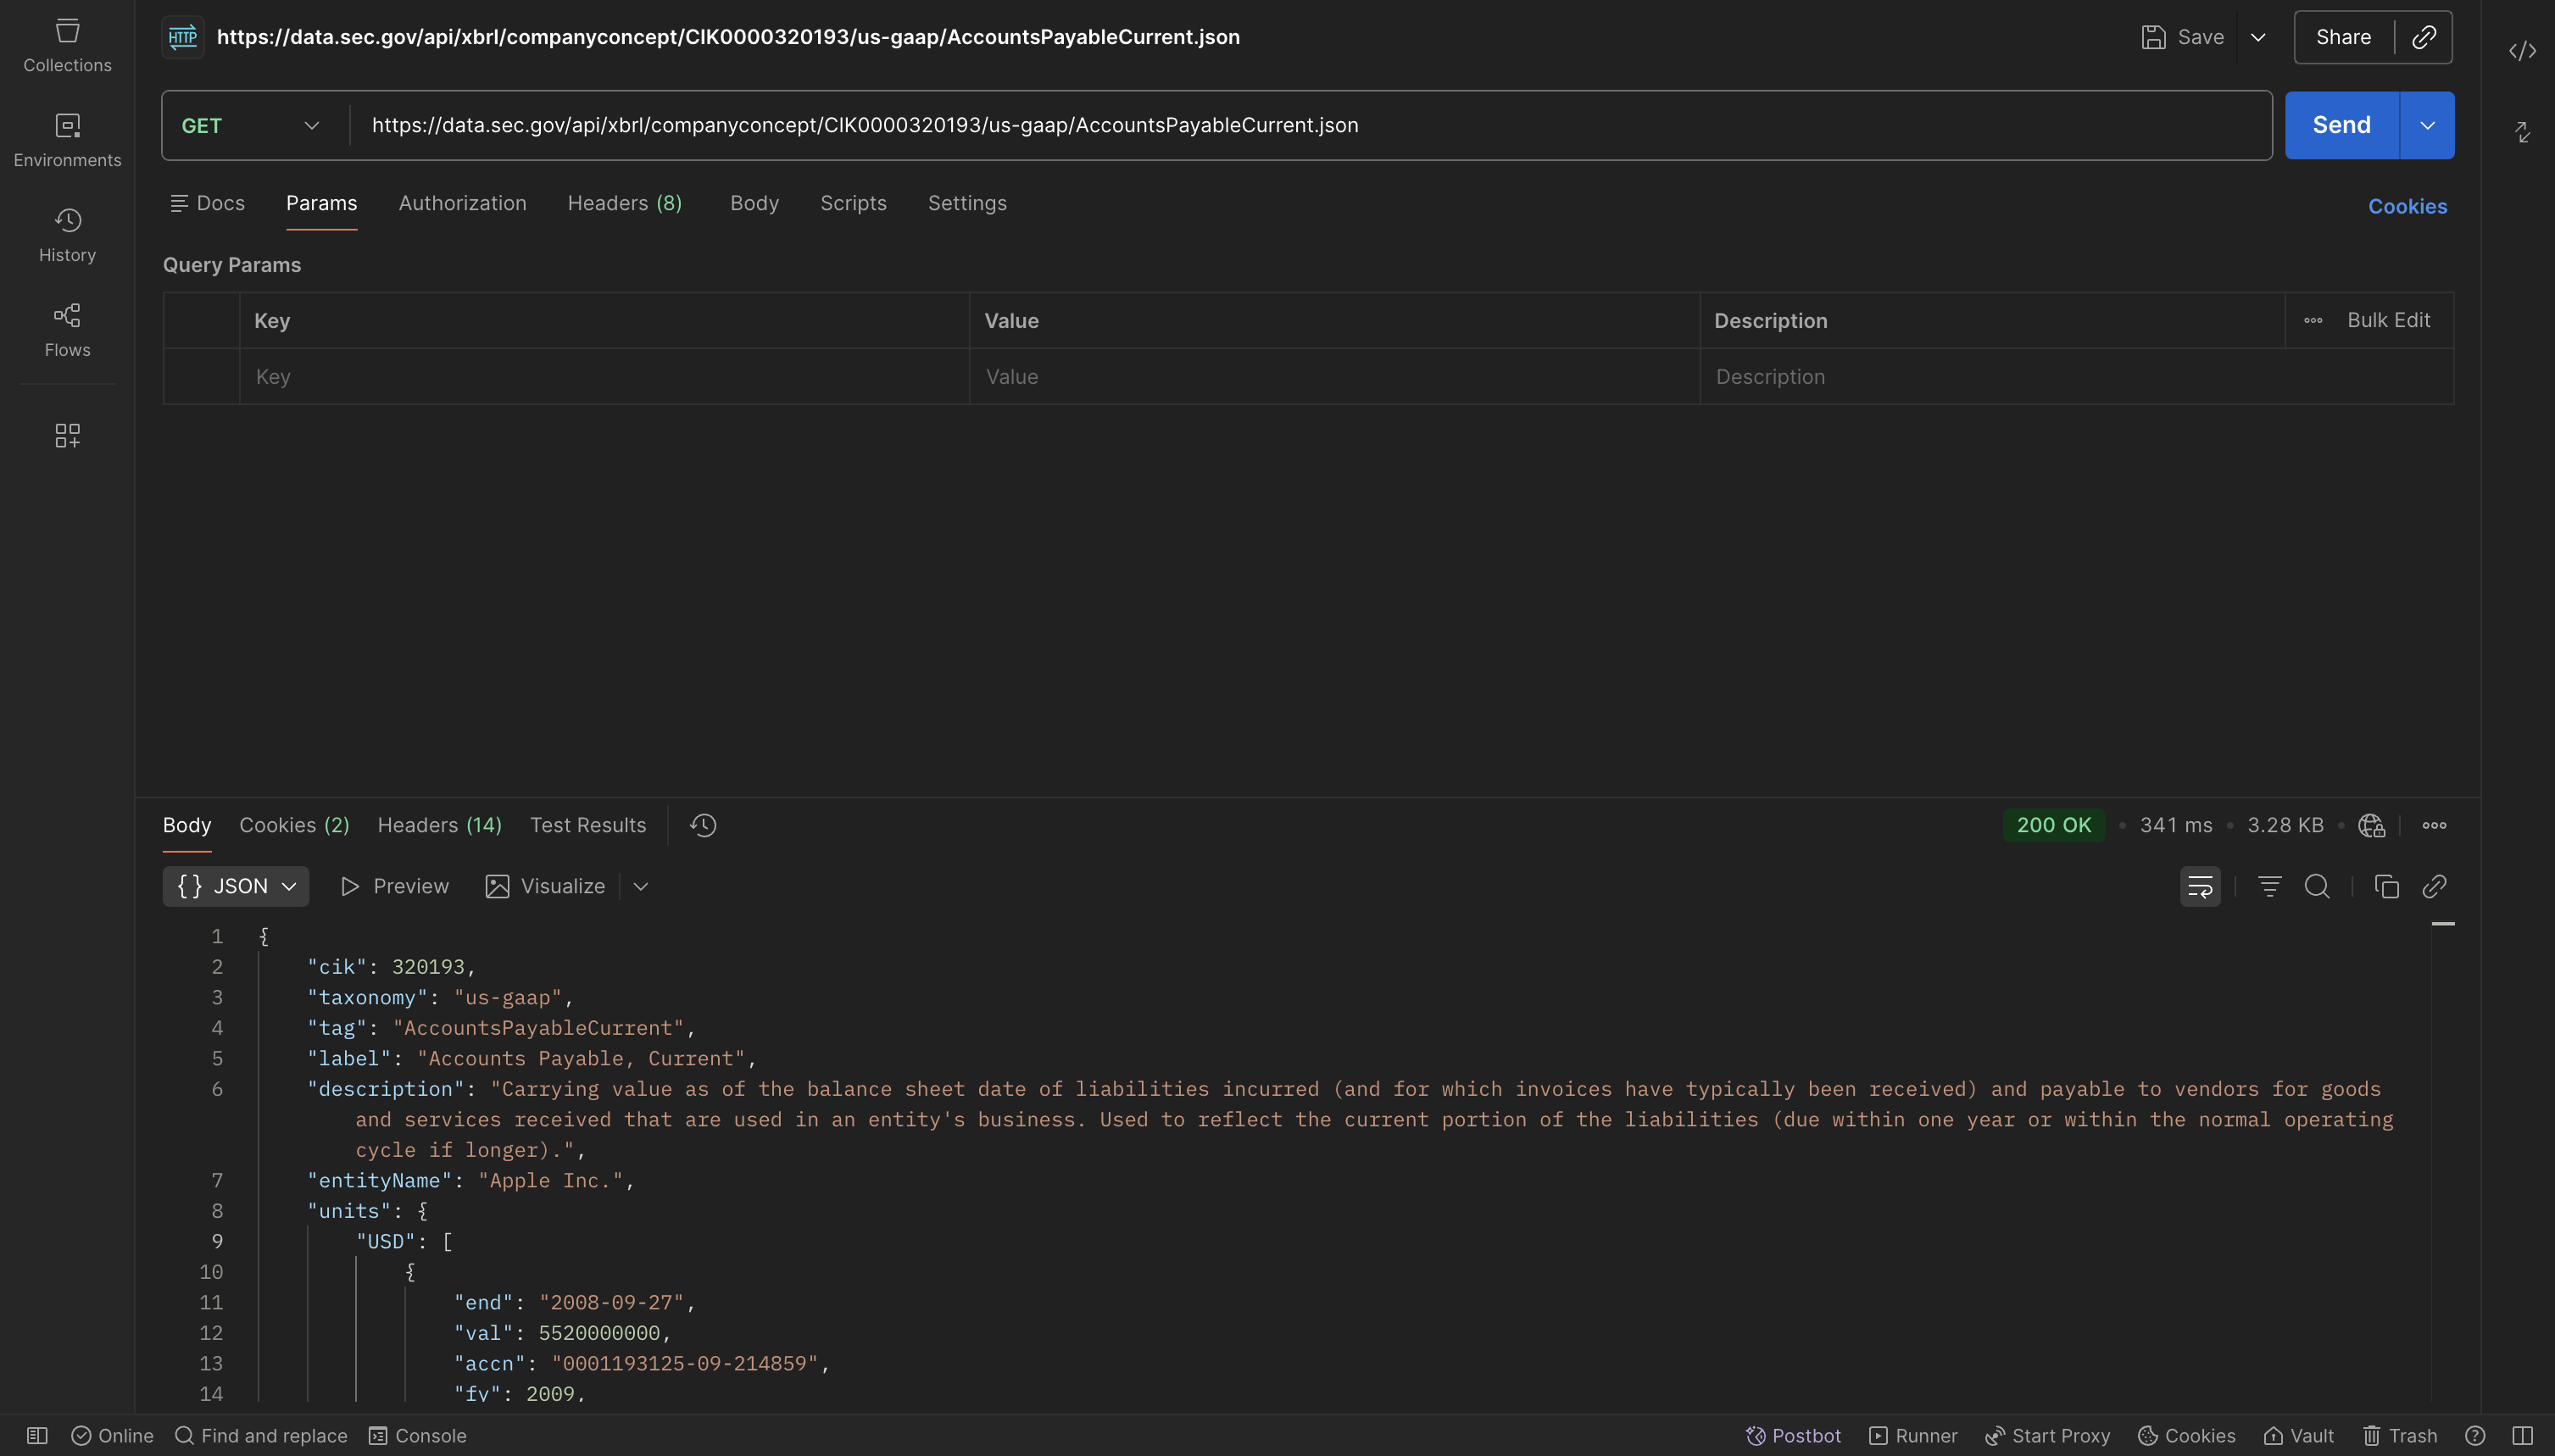Image resolution: width=2555 pixels, height=1456 pixels.
Task: Open the code snippet panel icon
Action: point(2522,51)
